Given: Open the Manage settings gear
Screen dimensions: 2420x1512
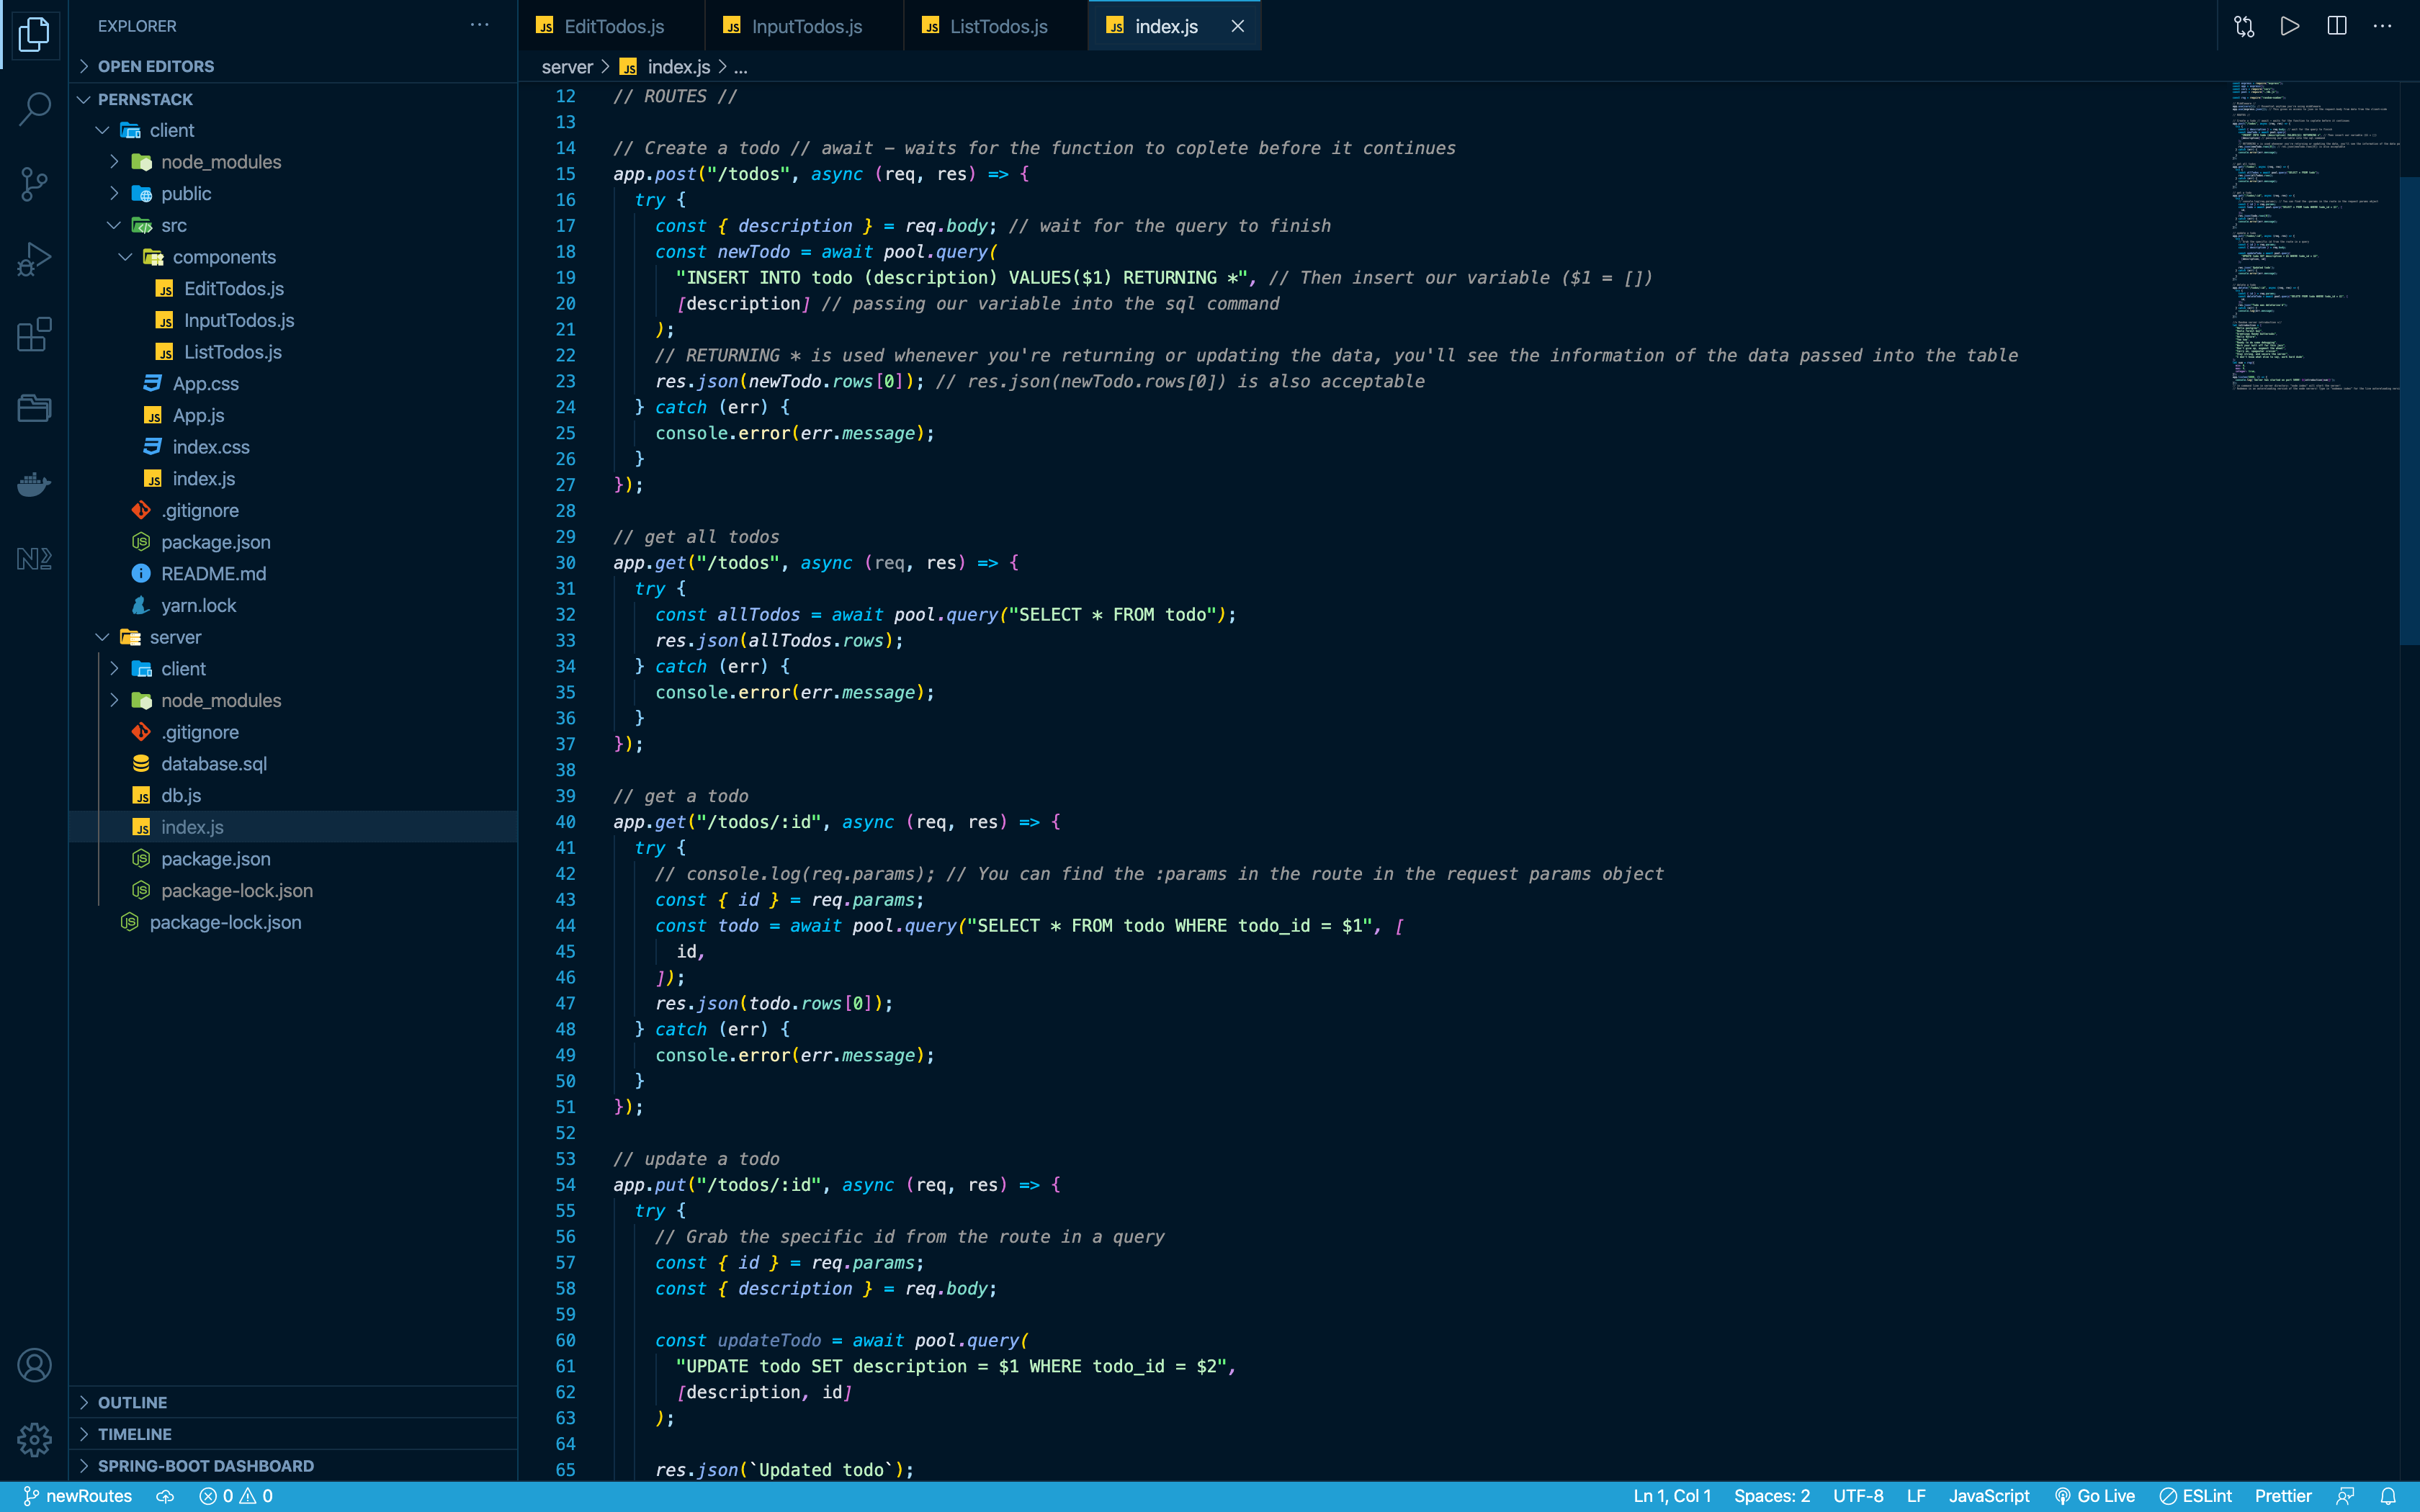Looking at the screenshot, I should click(34, 1440).
